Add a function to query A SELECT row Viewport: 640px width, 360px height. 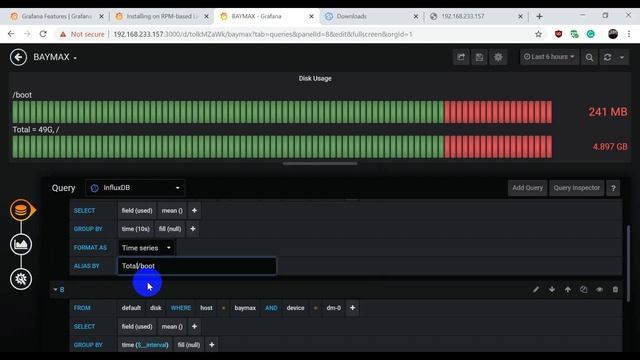tap(194, 211)
